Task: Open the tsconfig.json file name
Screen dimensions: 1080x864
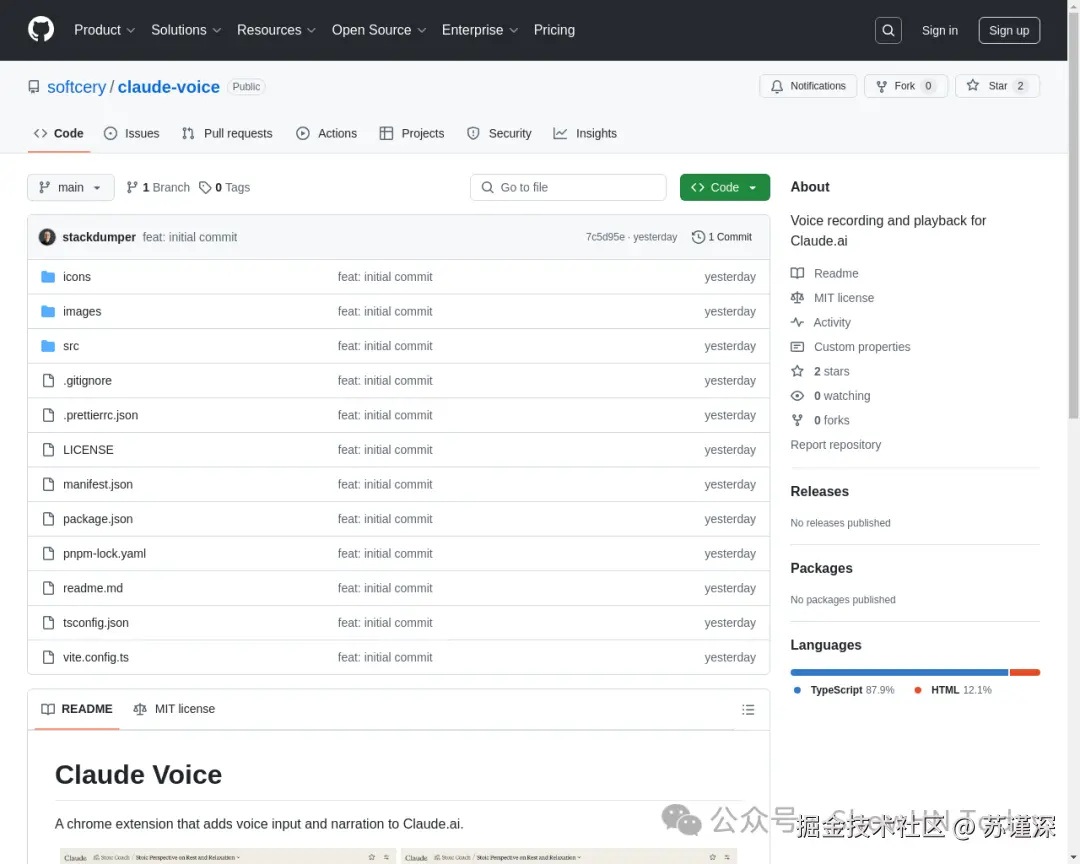Action: click(96, 622)
